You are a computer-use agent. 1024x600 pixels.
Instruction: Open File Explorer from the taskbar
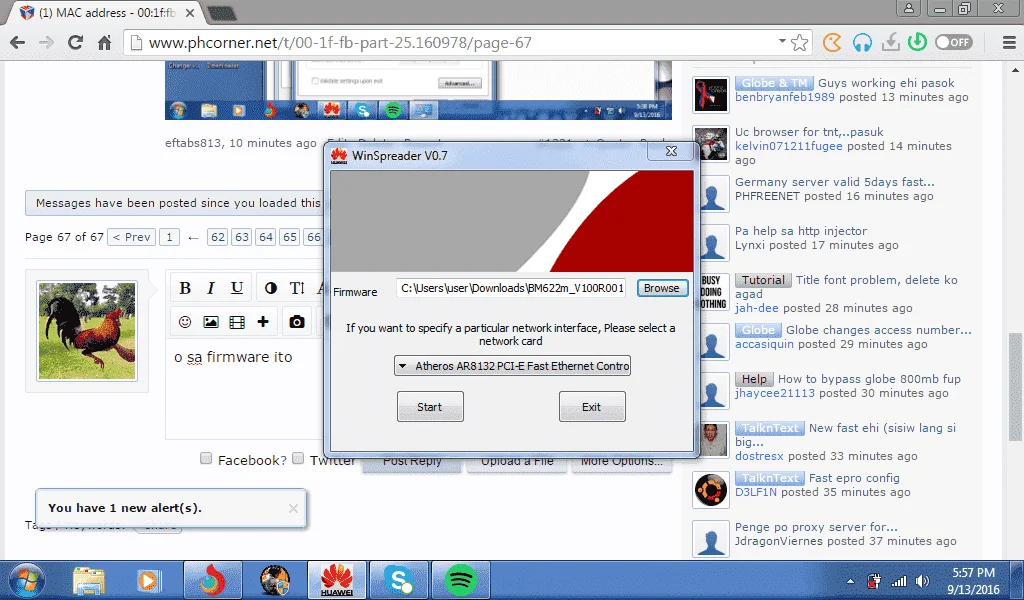tap(89, 580)
